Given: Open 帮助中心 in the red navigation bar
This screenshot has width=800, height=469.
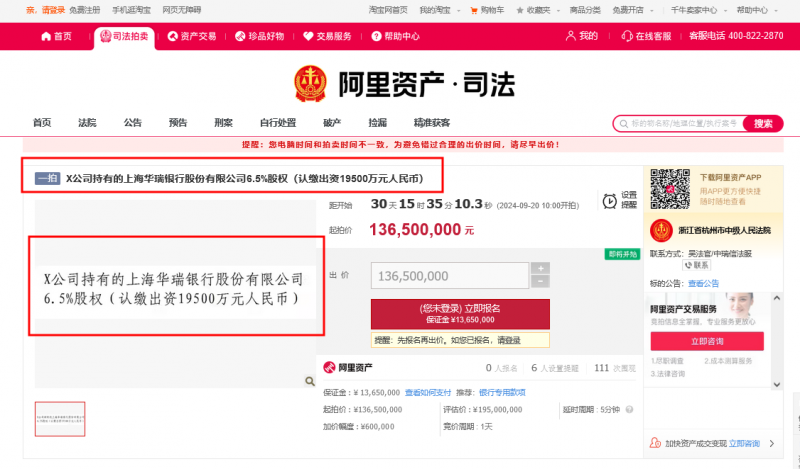Looking at the screenshot, I should pos(395,36).
